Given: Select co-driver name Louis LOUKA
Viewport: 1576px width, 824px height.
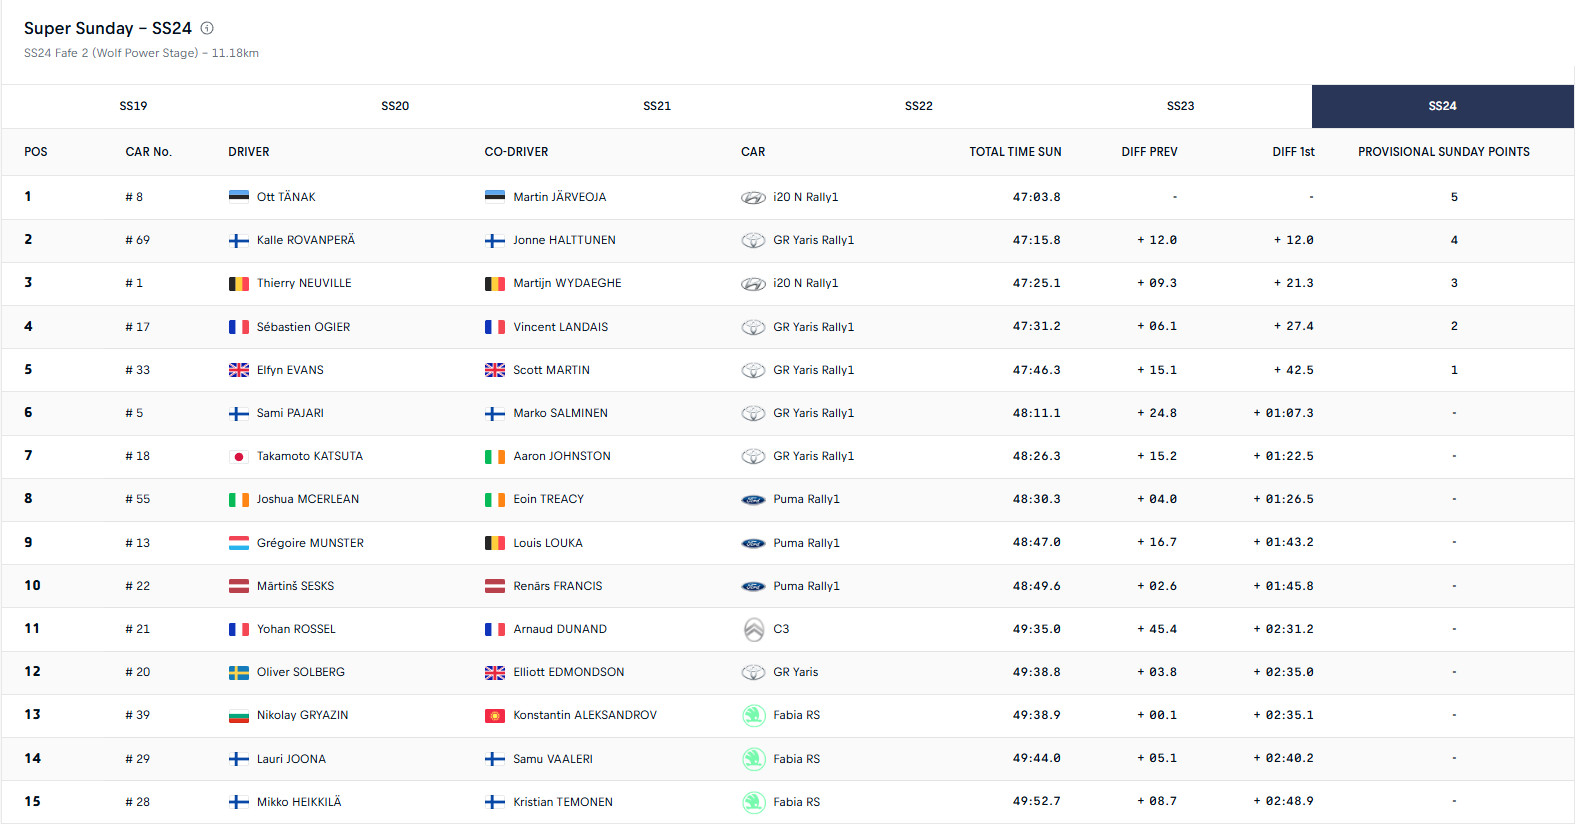Looking at the screenshot, I should [548, 543].
